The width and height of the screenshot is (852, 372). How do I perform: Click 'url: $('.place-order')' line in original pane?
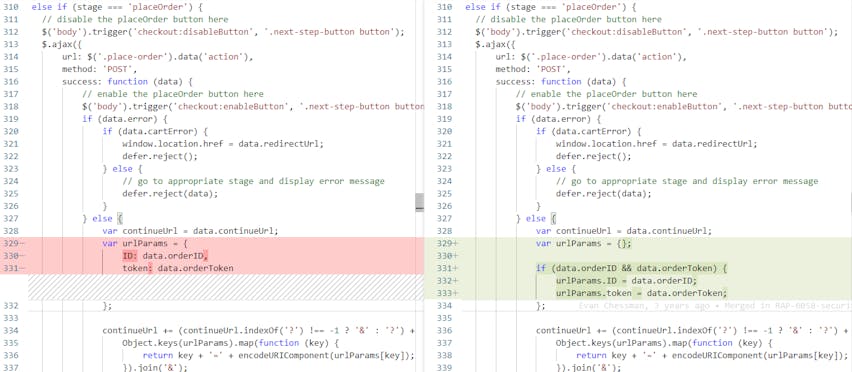[158, 56]
